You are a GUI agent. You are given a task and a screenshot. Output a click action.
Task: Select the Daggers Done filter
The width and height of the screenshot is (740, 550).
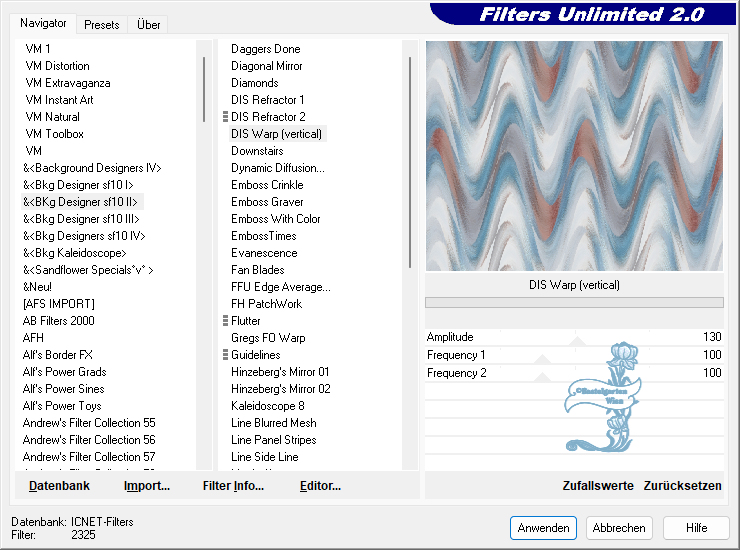click(266, 49)
